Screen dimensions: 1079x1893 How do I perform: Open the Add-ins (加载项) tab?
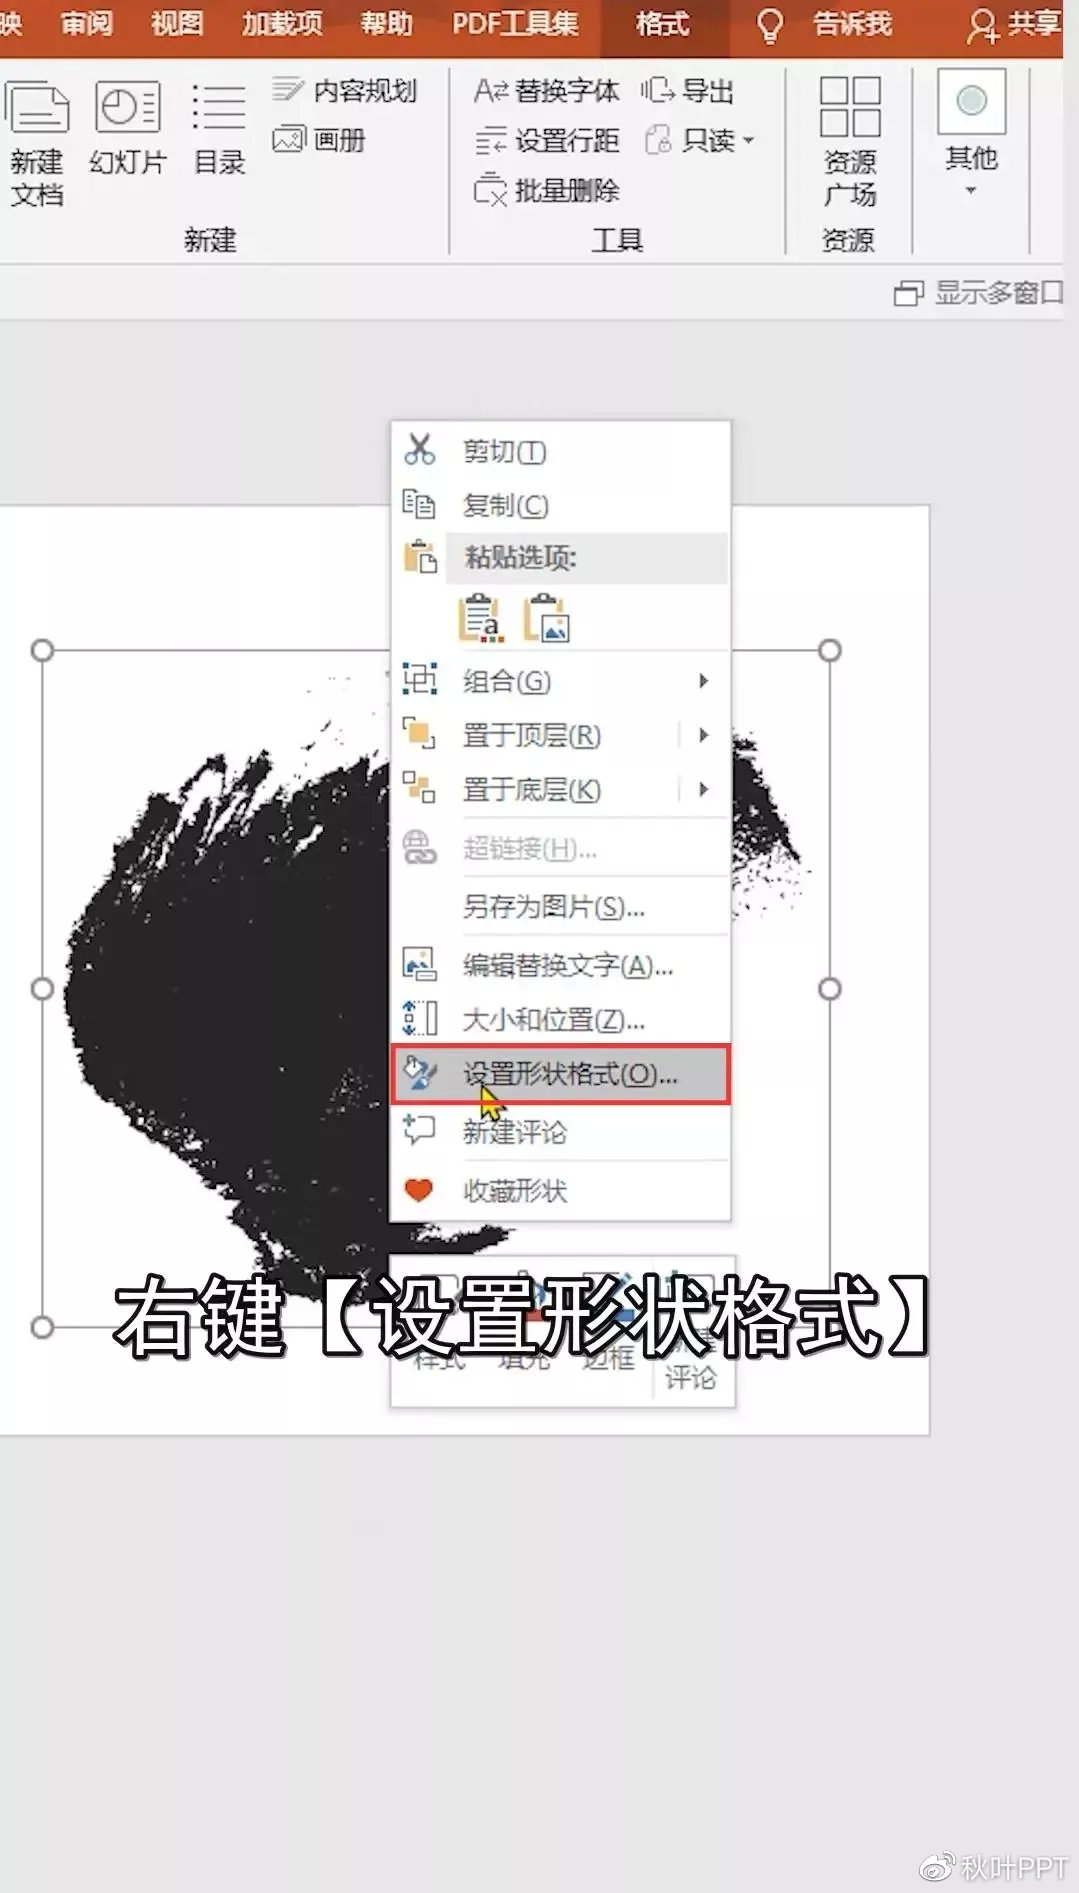pos(282,23)
